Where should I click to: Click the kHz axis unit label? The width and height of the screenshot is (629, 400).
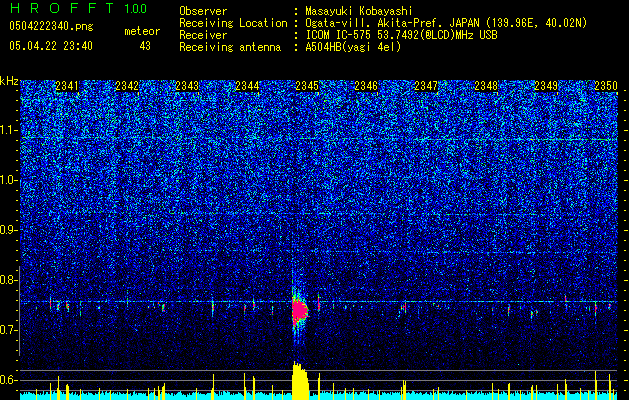click(x=9, y=81)
